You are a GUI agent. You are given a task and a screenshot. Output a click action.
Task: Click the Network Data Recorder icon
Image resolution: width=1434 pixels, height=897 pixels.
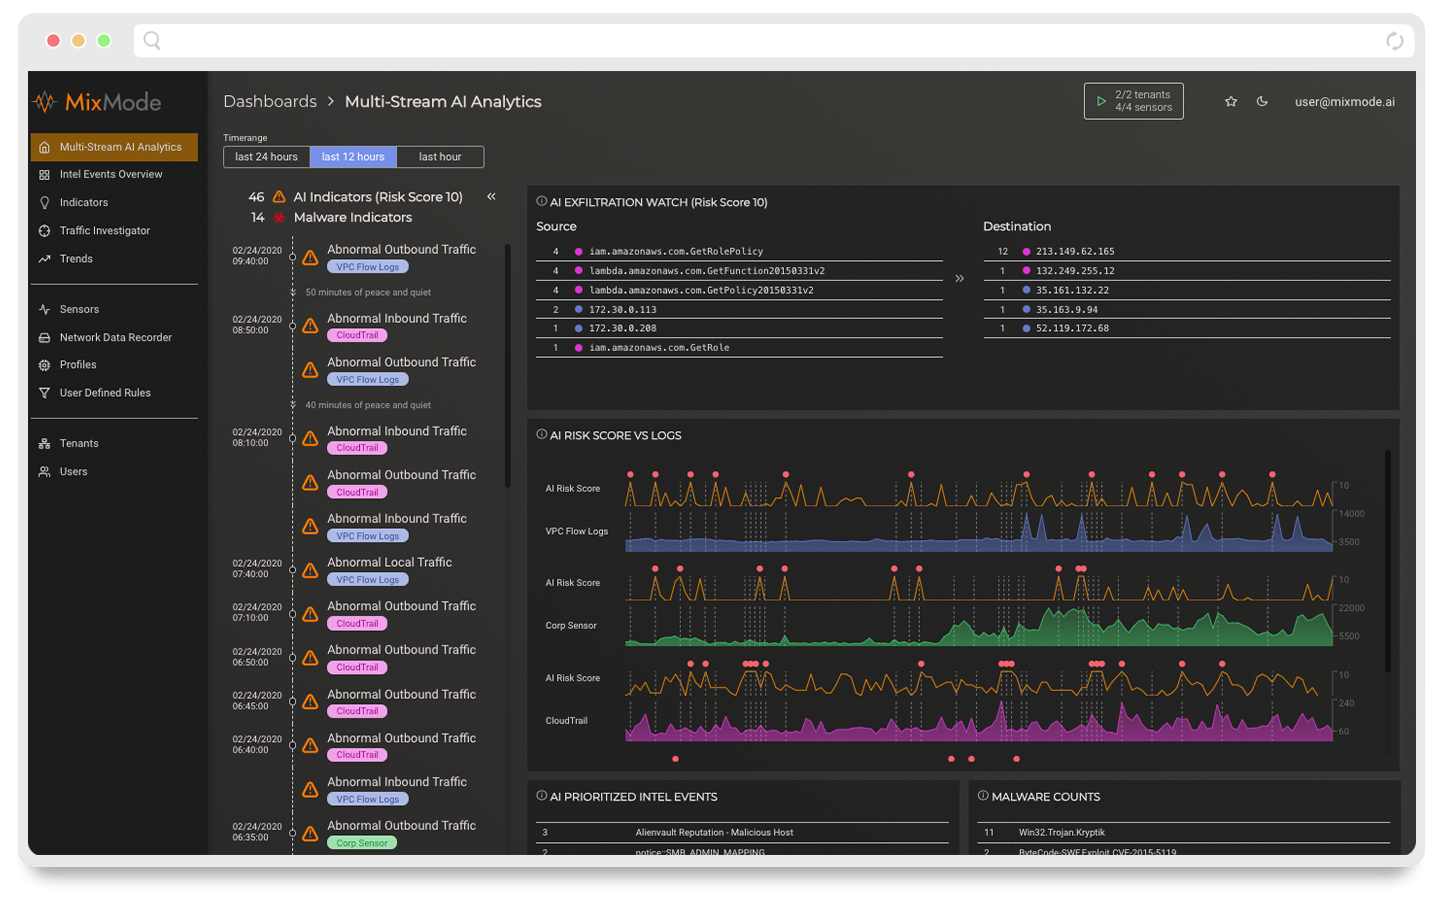pos(44,338)
